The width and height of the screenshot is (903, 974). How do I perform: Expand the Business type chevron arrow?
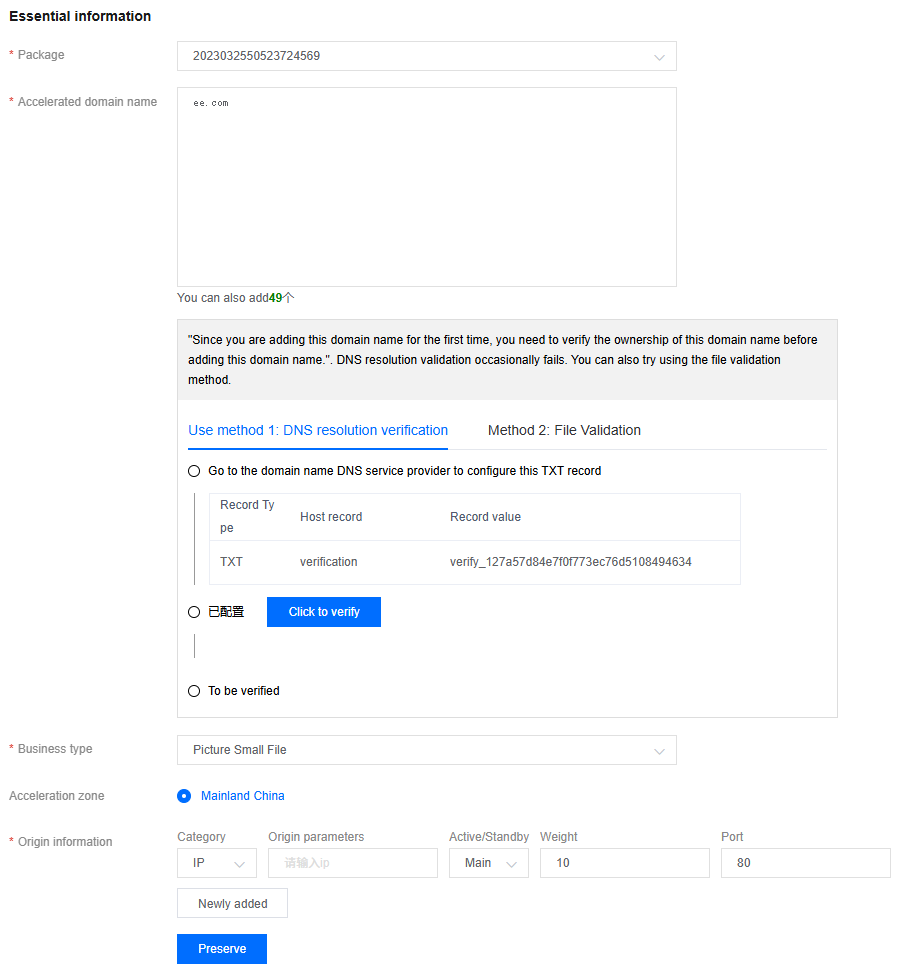click(659, 751)
